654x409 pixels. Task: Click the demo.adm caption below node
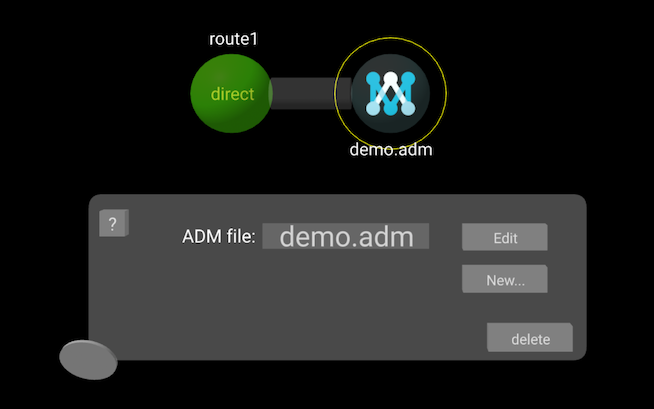390,151
